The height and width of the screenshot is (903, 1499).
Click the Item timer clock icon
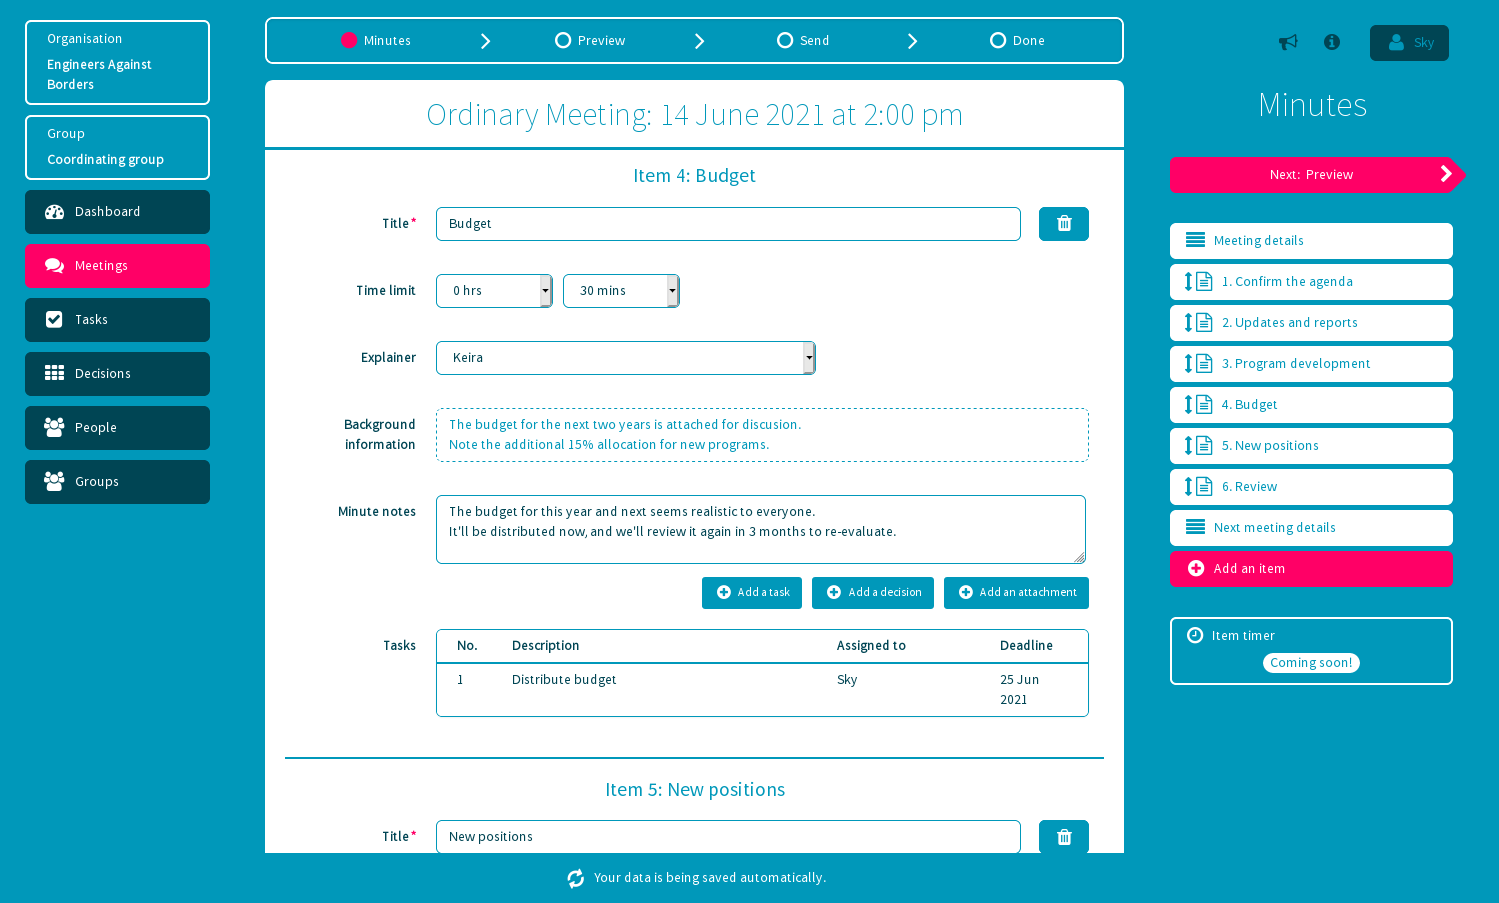click(x=1195, y=636)
